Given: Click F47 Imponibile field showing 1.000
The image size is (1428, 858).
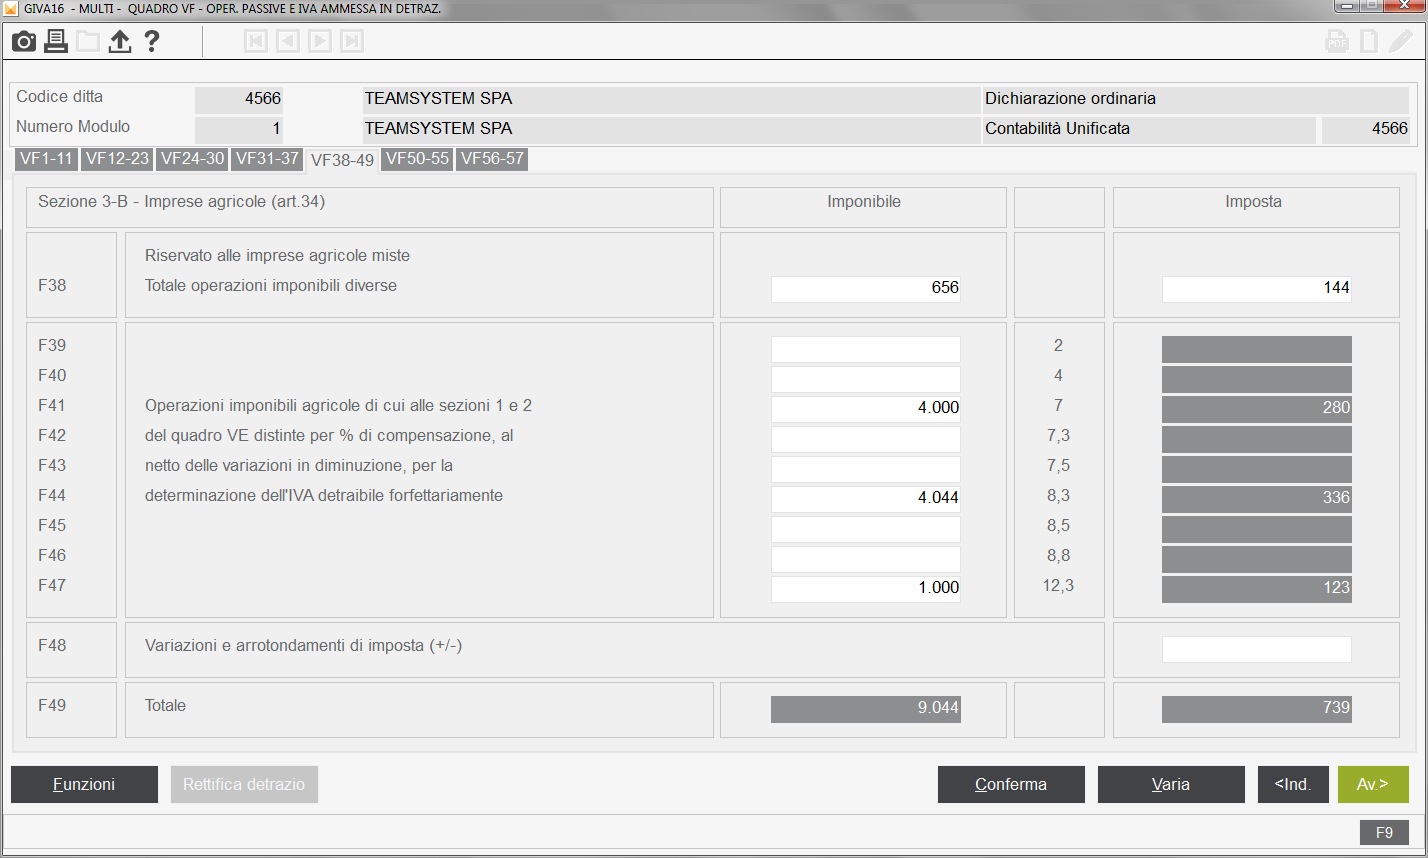Looking at the screenshot, I should pyautogui.click(x=866, y=589).
